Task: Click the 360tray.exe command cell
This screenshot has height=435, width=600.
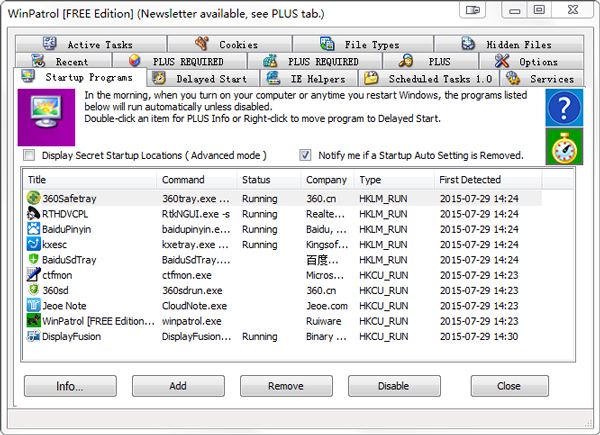Action: (x=196, y=199)
